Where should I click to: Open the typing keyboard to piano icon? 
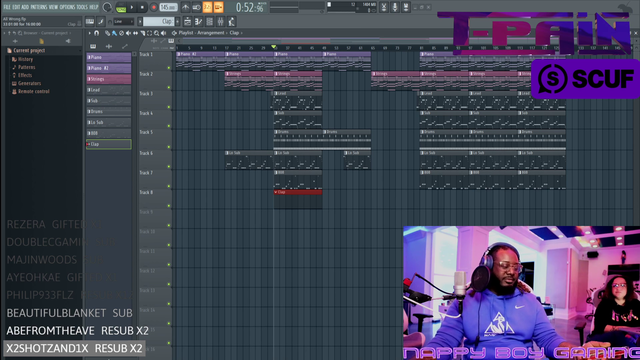(x=90, y=22)
